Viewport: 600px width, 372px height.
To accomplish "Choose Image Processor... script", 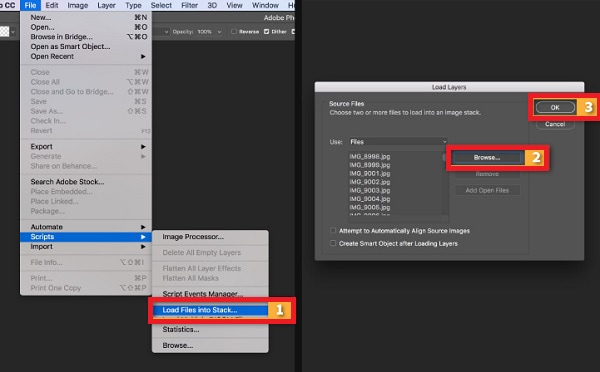I will point(210,237).
